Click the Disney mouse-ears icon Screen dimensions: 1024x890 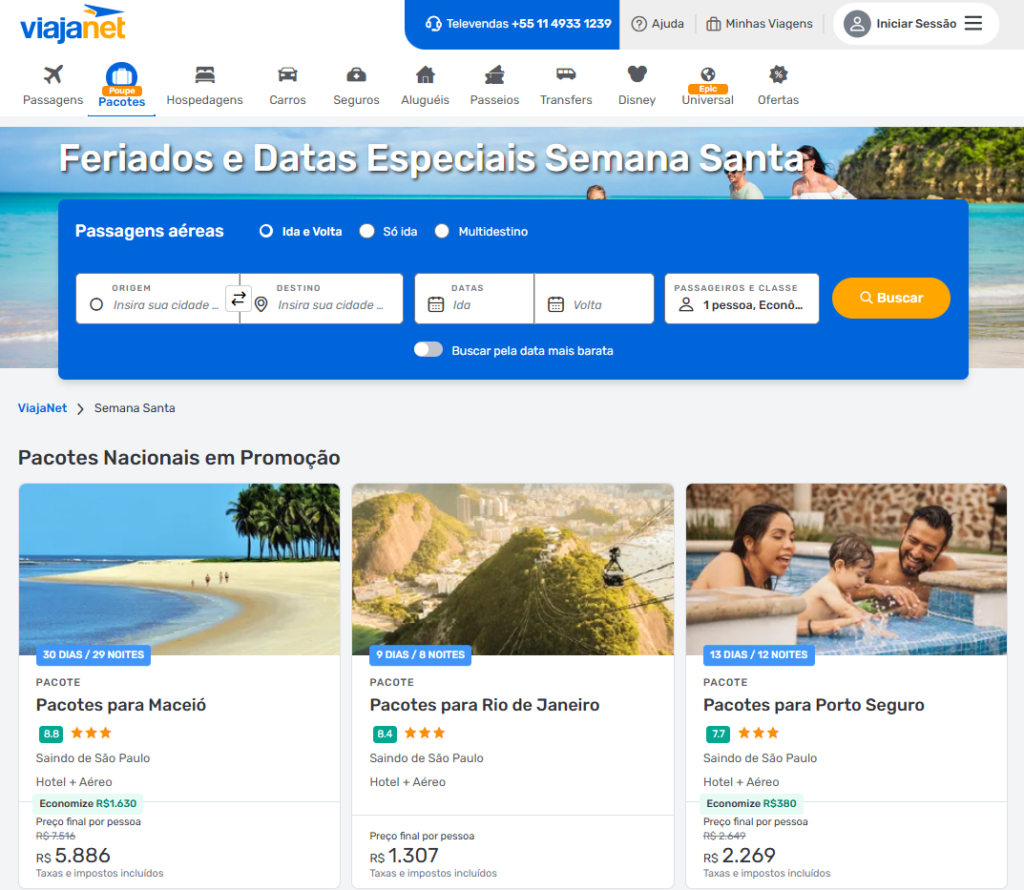tap(637, 75)
